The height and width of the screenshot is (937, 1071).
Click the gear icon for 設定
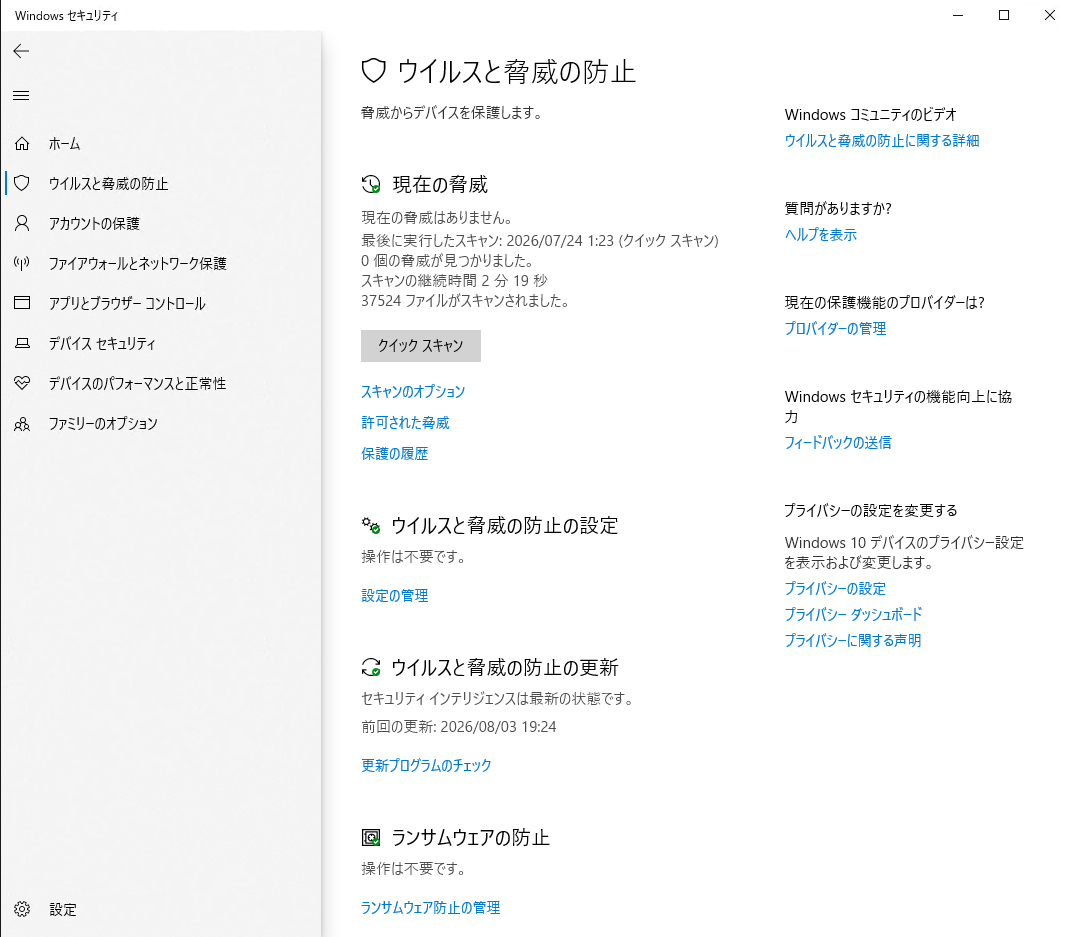tap(22, 909)
